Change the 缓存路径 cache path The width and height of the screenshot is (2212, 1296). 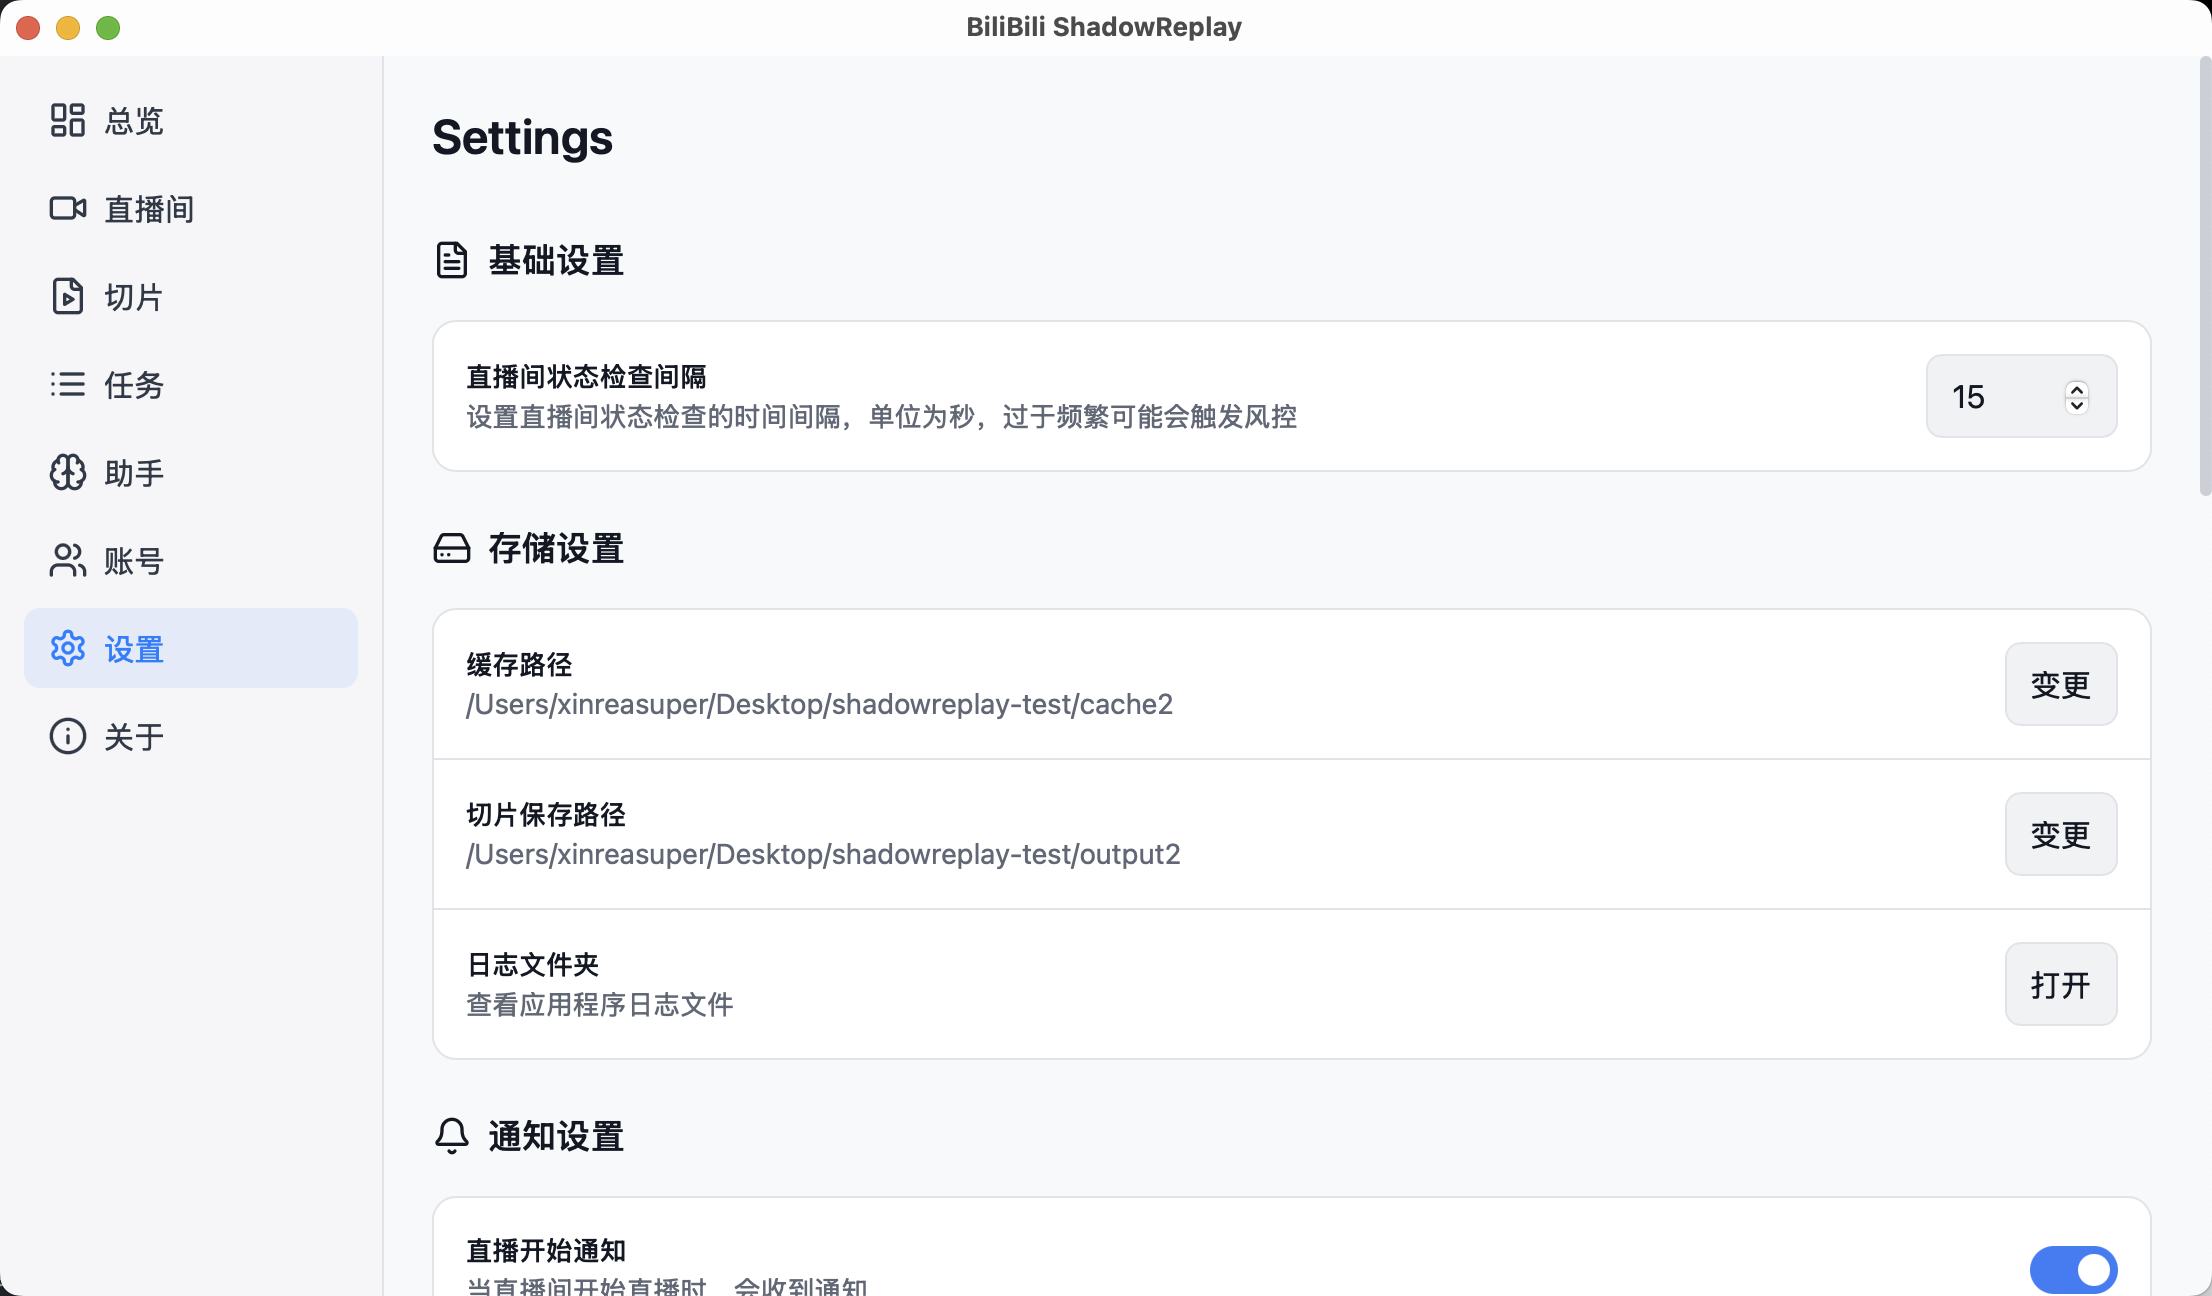coord(2060,684)
